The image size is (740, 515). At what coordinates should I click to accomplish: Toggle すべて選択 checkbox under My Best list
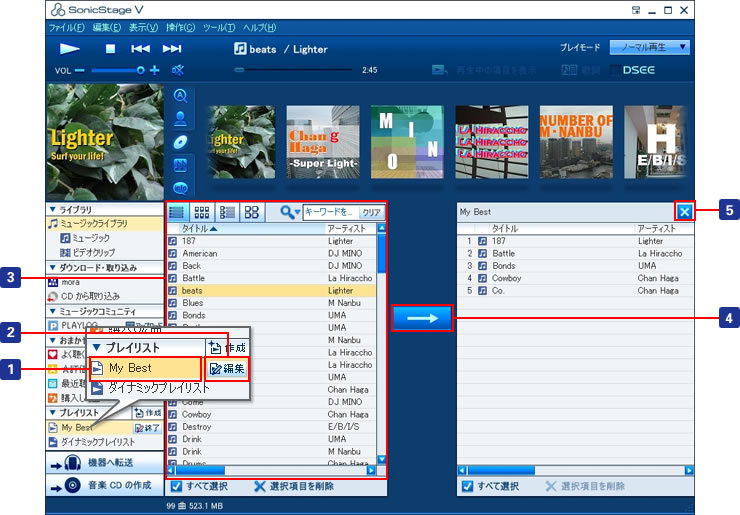click(467, 487)
